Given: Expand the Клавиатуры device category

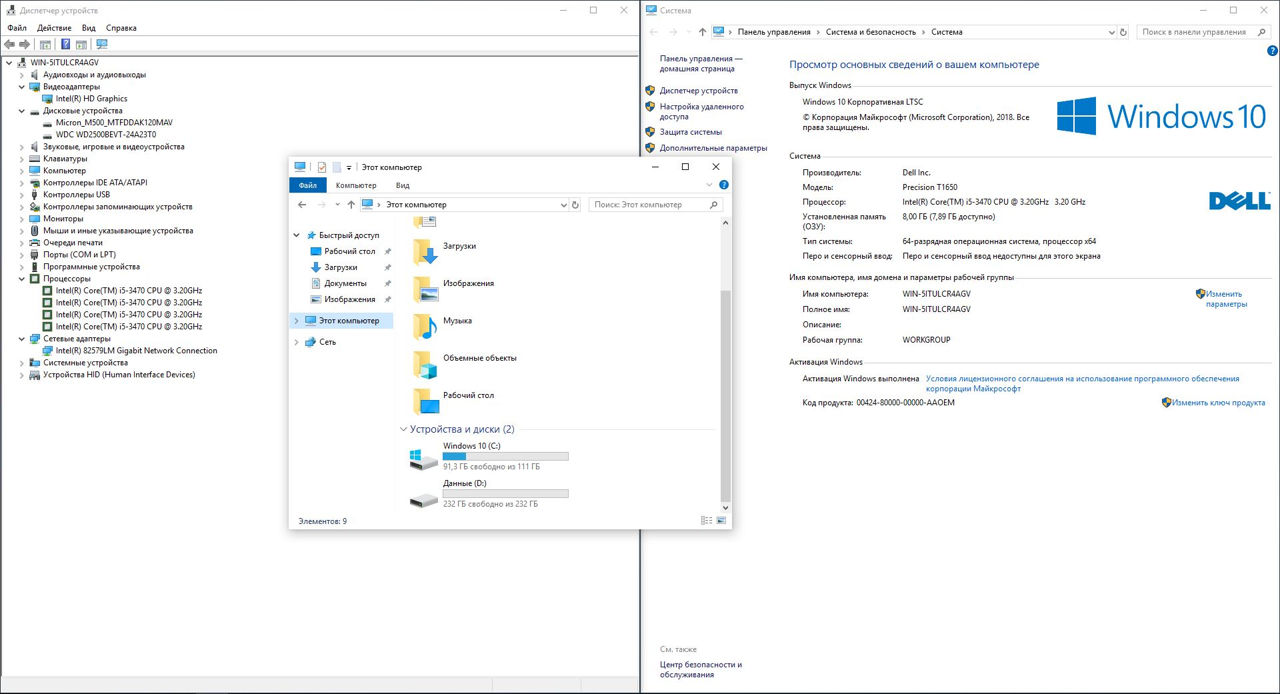Looking at the screenshot, I should (x=22, y=159).
